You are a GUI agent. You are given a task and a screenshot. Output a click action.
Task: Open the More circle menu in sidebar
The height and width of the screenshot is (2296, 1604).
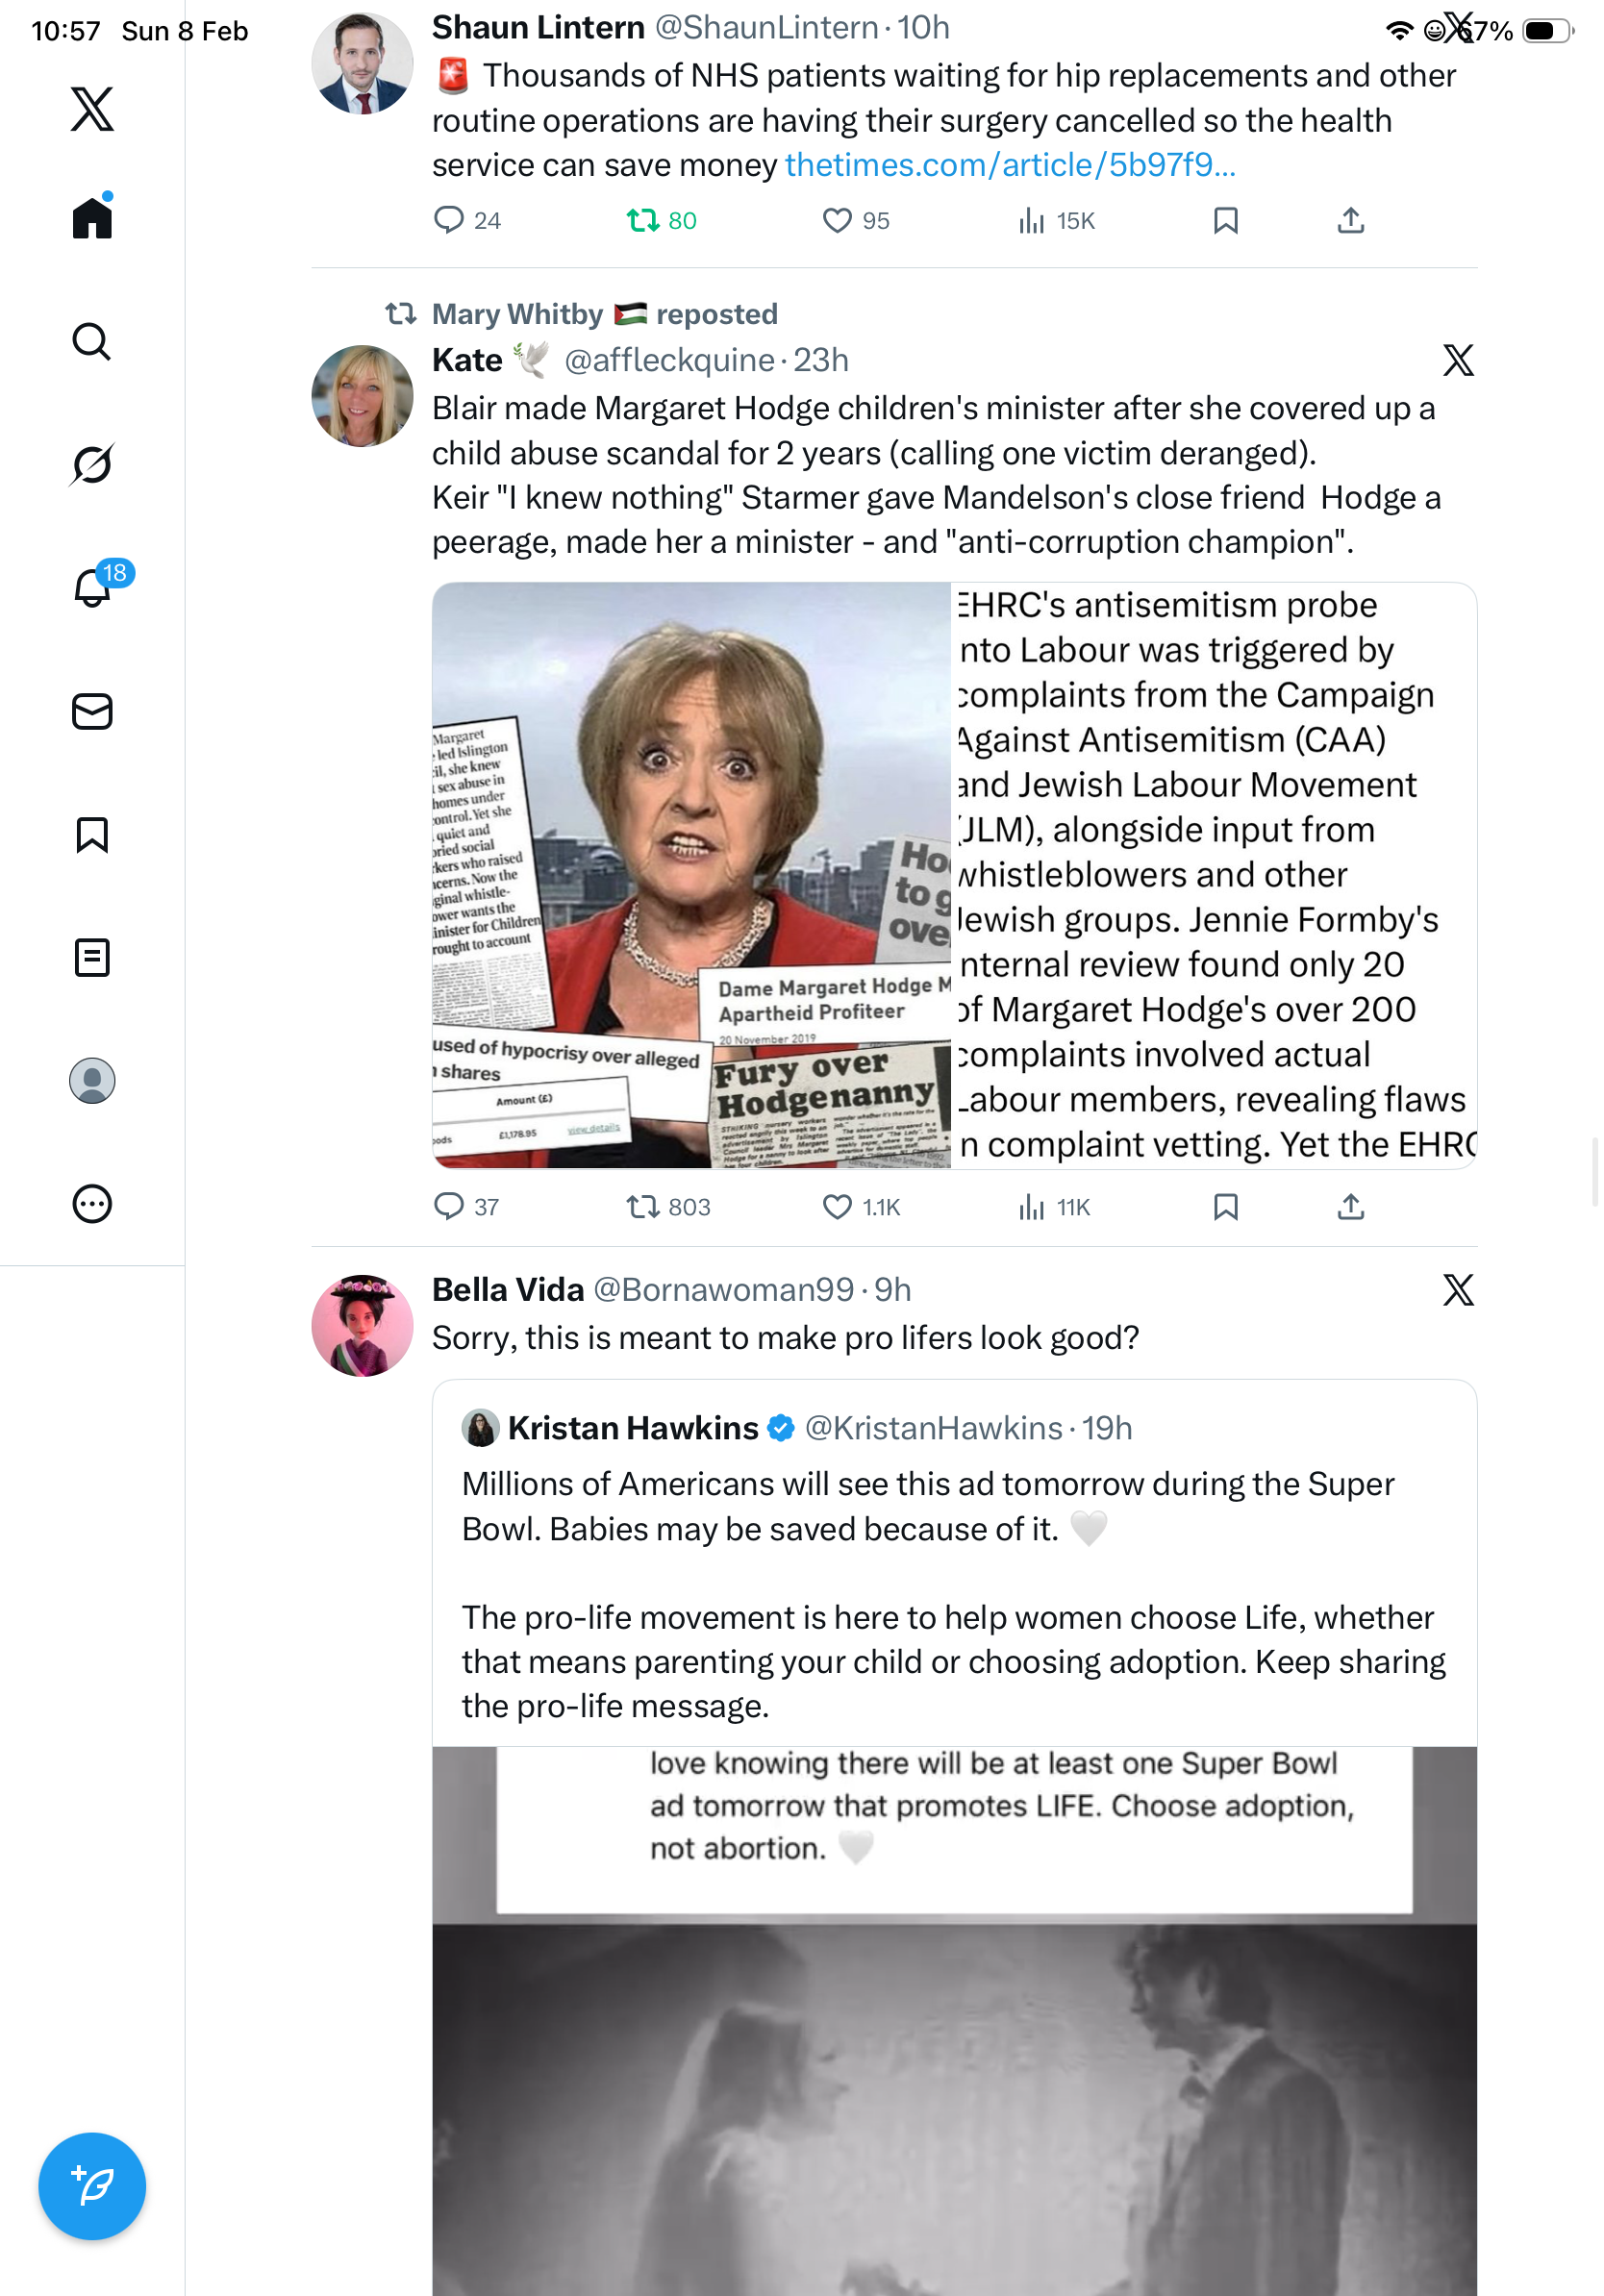(x=92, y=1204)
